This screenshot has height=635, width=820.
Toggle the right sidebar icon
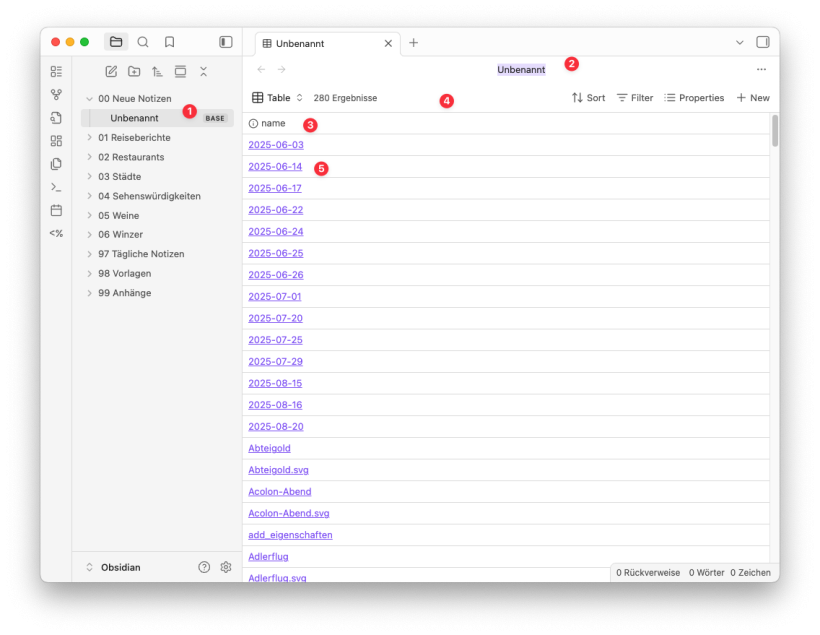(x=762, y=42)
